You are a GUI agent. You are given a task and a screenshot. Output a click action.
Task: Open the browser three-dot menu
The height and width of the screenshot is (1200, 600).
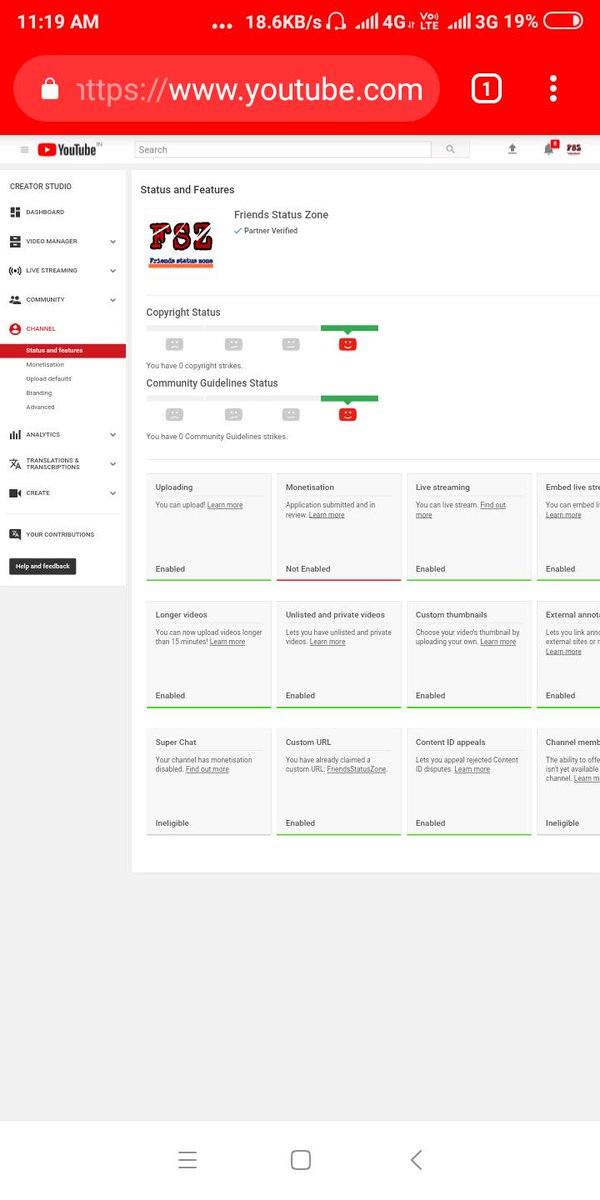[553, 90]
